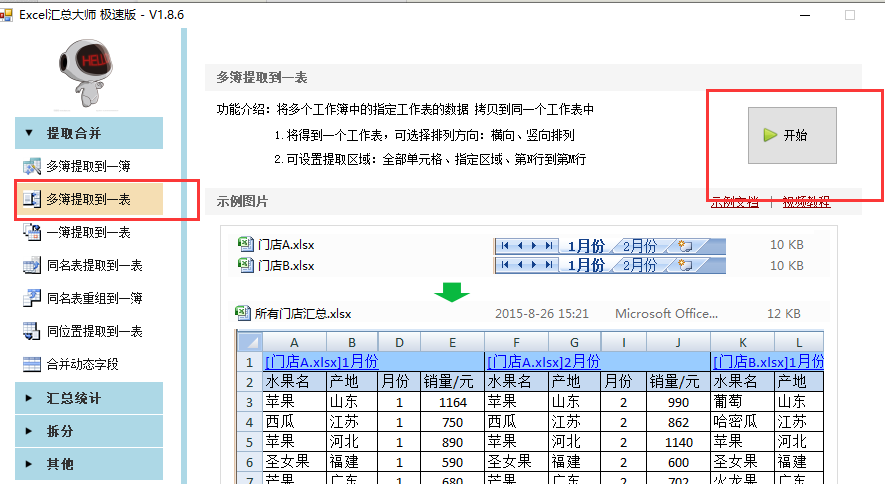The height and width of the screenshot is (484, 885).
Task: Click the 门店B.xlsx filename
Action: click(x=286, y=266)
